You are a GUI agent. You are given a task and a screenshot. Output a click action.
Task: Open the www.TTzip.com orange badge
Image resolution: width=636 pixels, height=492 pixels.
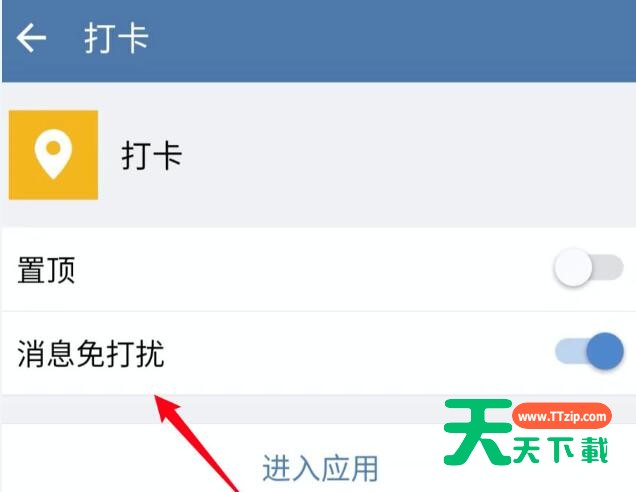pos(562,416)
